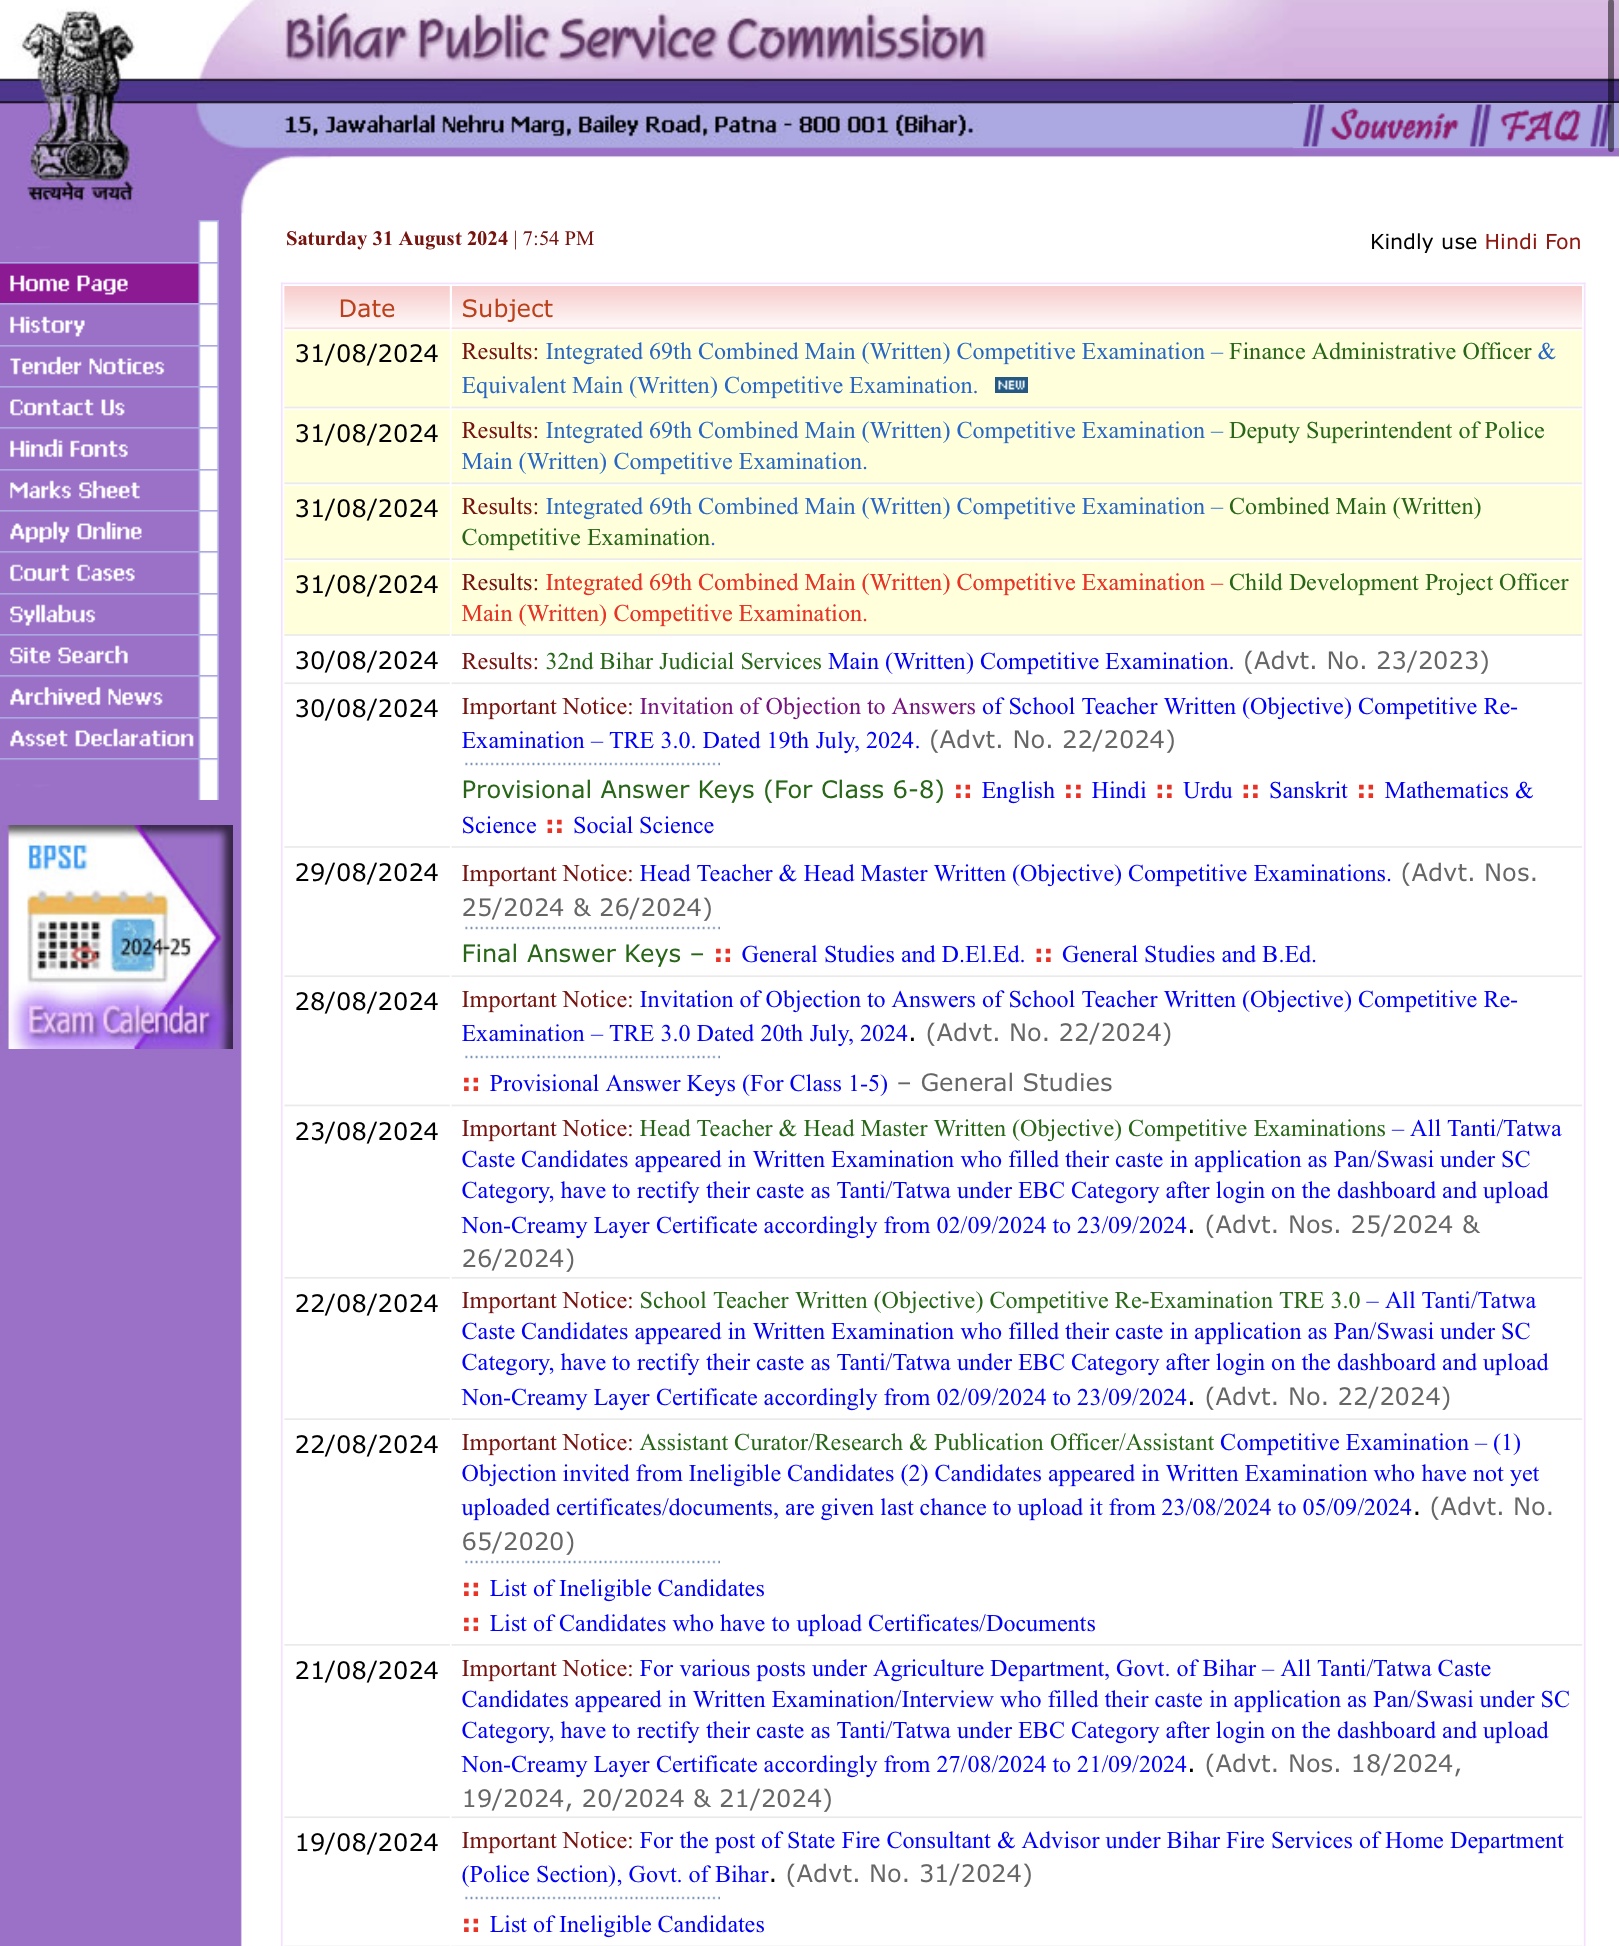This screenshot has height=1946, width=1619.
Task: Open the BPSC Exam Calendar 2024-25 banner
Action: (x=120, y=936)
